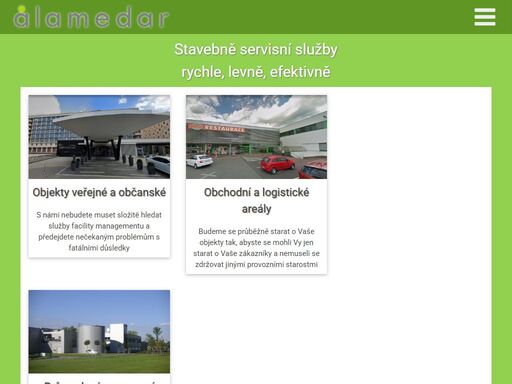Click the alamedar logo

tap(91, 17)
